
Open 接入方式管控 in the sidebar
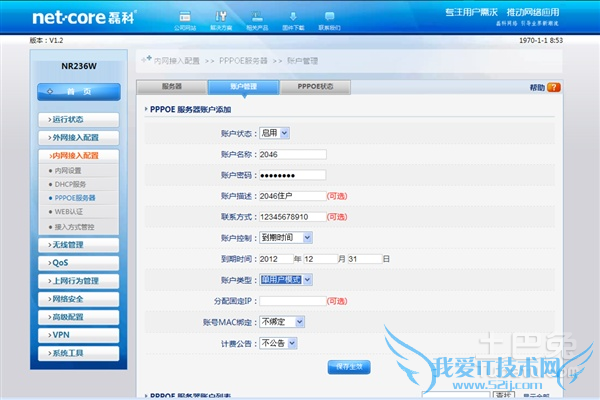(74, 227)
